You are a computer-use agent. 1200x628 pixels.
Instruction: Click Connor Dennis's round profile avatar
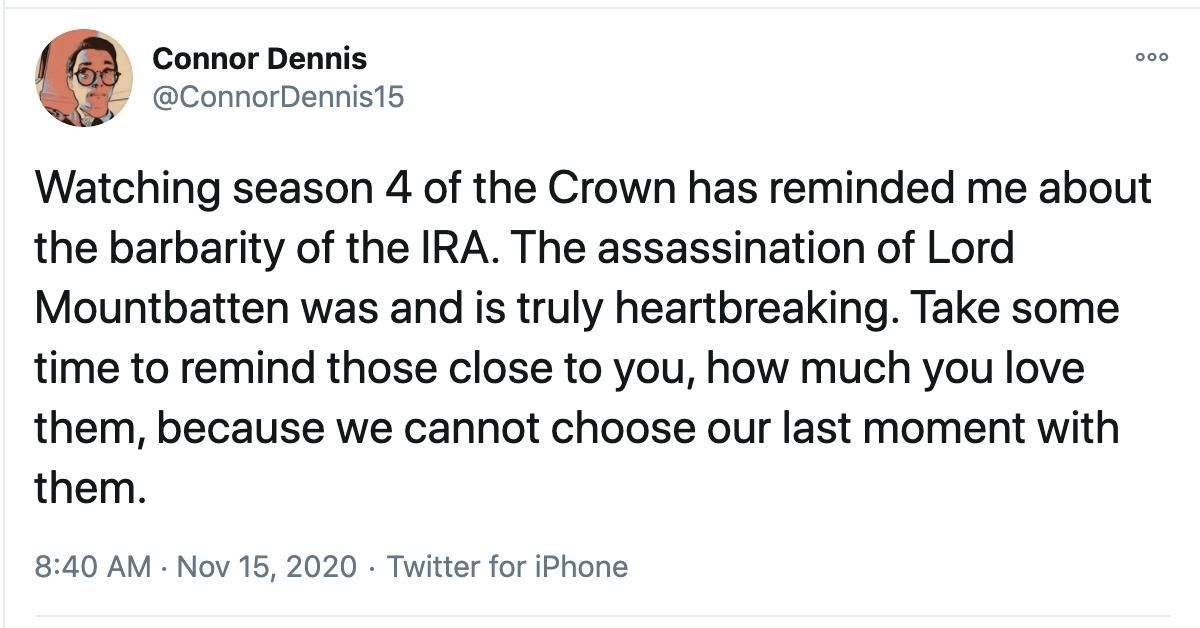click(84, 78)
